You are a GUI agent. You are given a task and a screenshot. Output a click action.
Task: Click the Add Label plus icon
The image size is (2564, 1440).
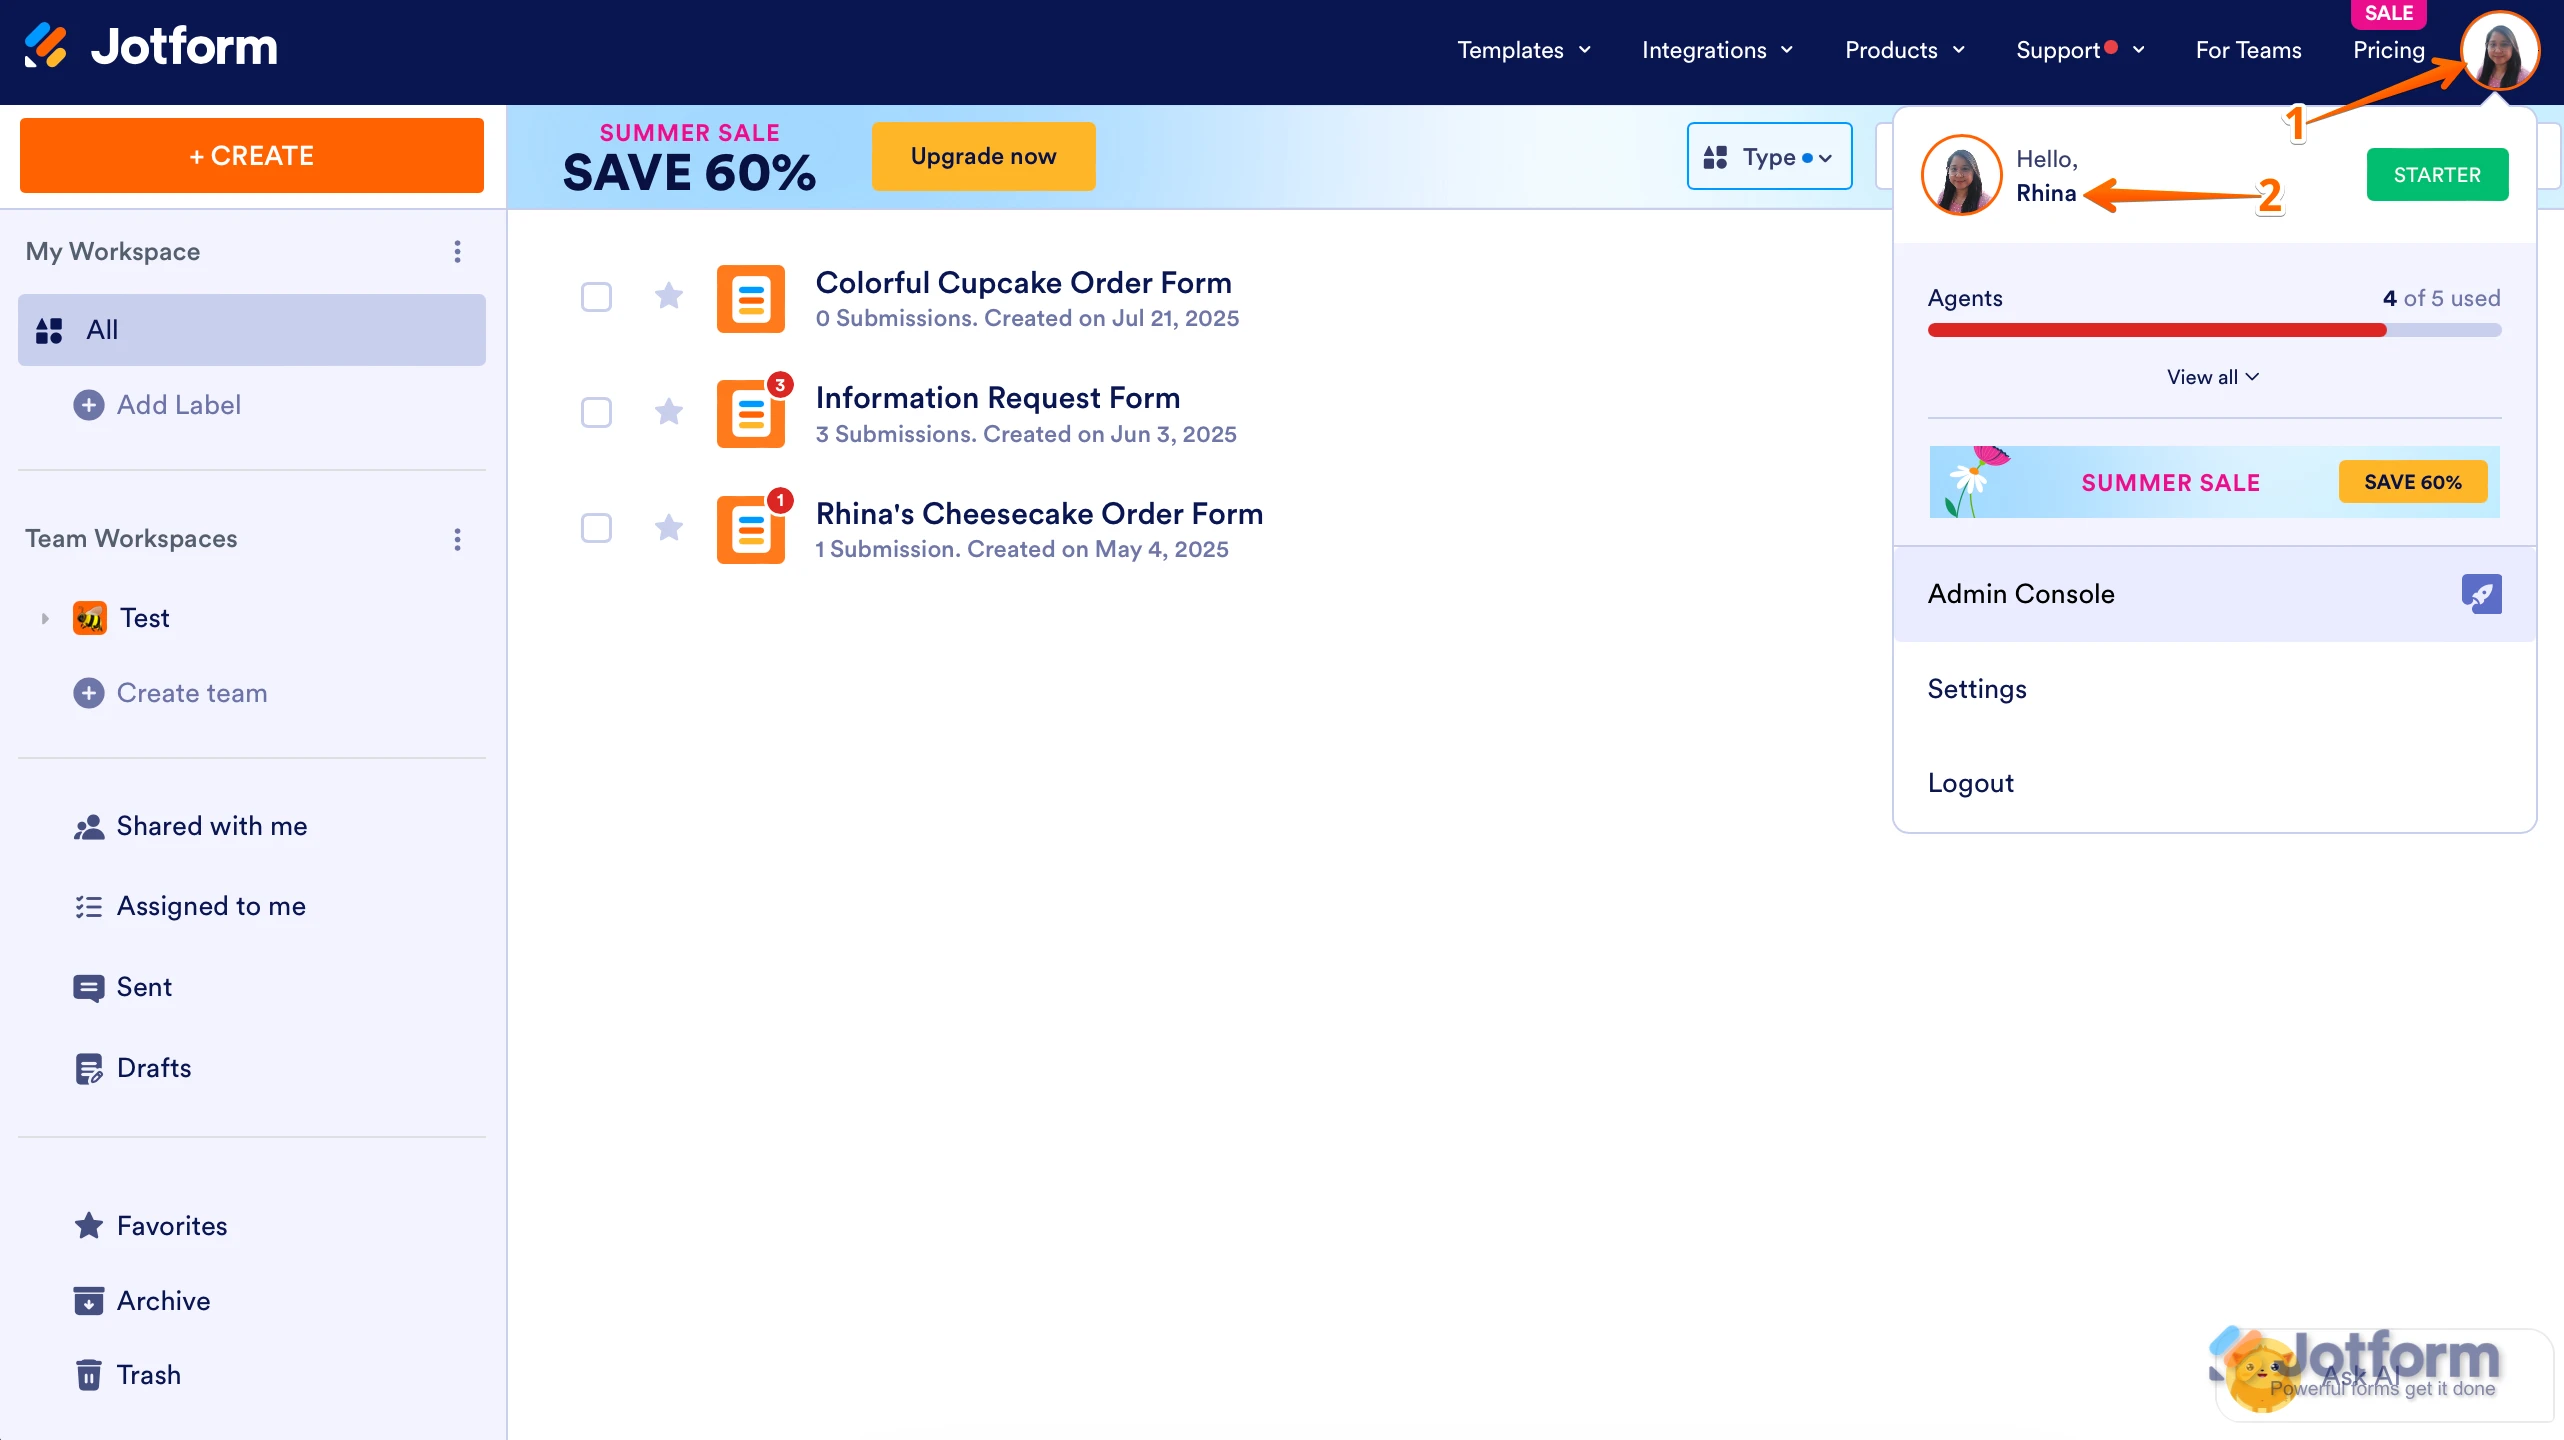point(89,405)
